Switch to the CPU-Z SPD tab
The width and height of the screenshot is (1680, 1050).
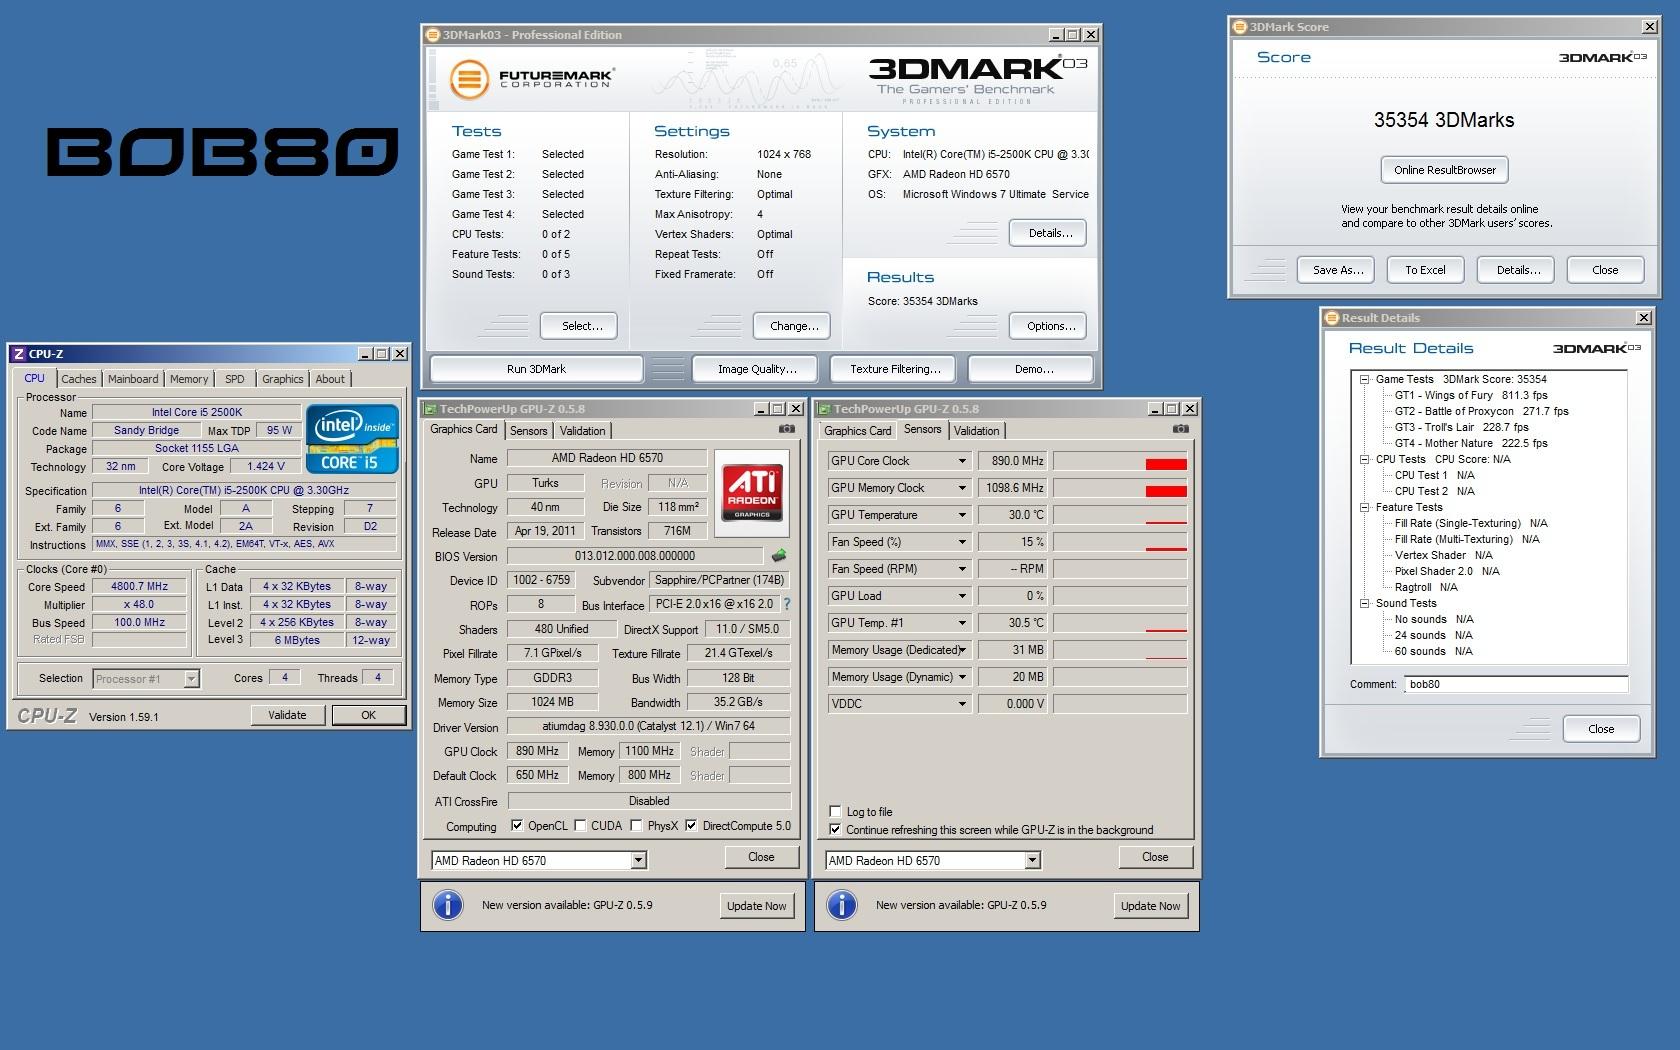pos(235,379)
